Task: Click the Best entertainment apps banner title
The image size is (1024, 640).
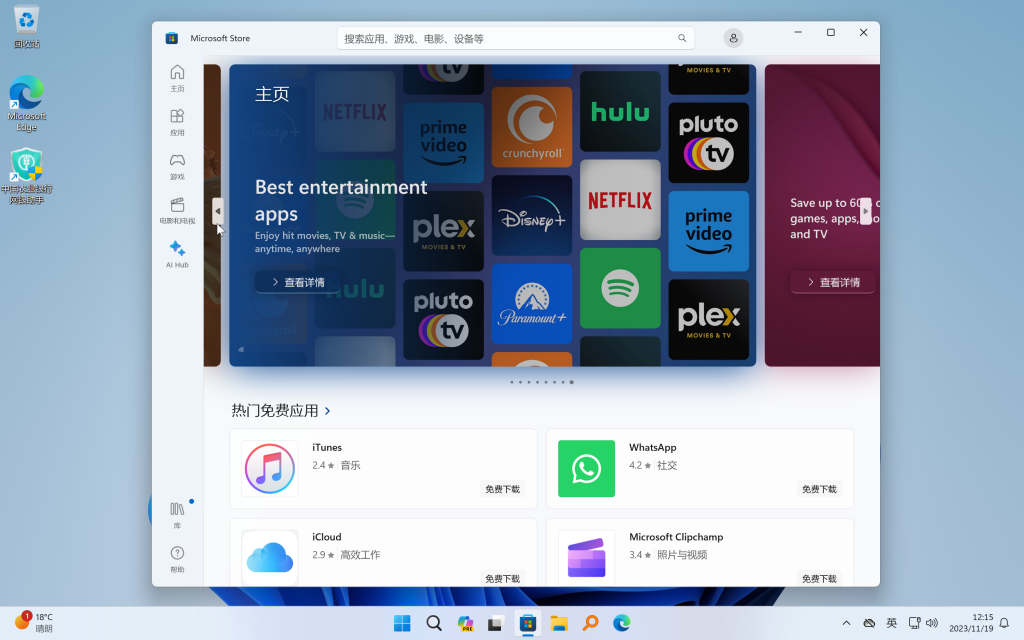Action: 341,200
